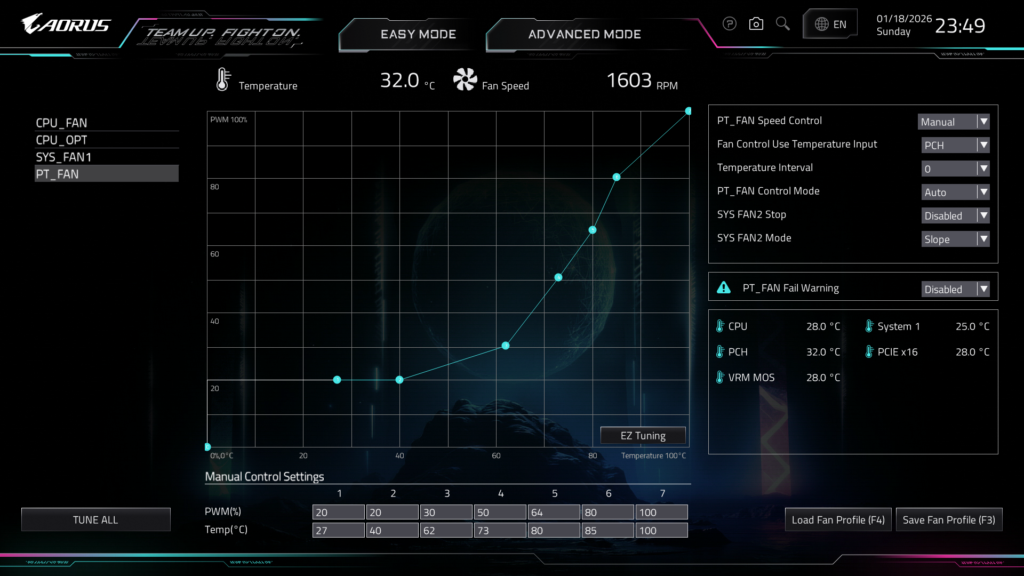This screenshot has height=576, width=1024.
Task: Expand SYS FAN2 Mode Slope dropdown
Action: coord(954,239)
